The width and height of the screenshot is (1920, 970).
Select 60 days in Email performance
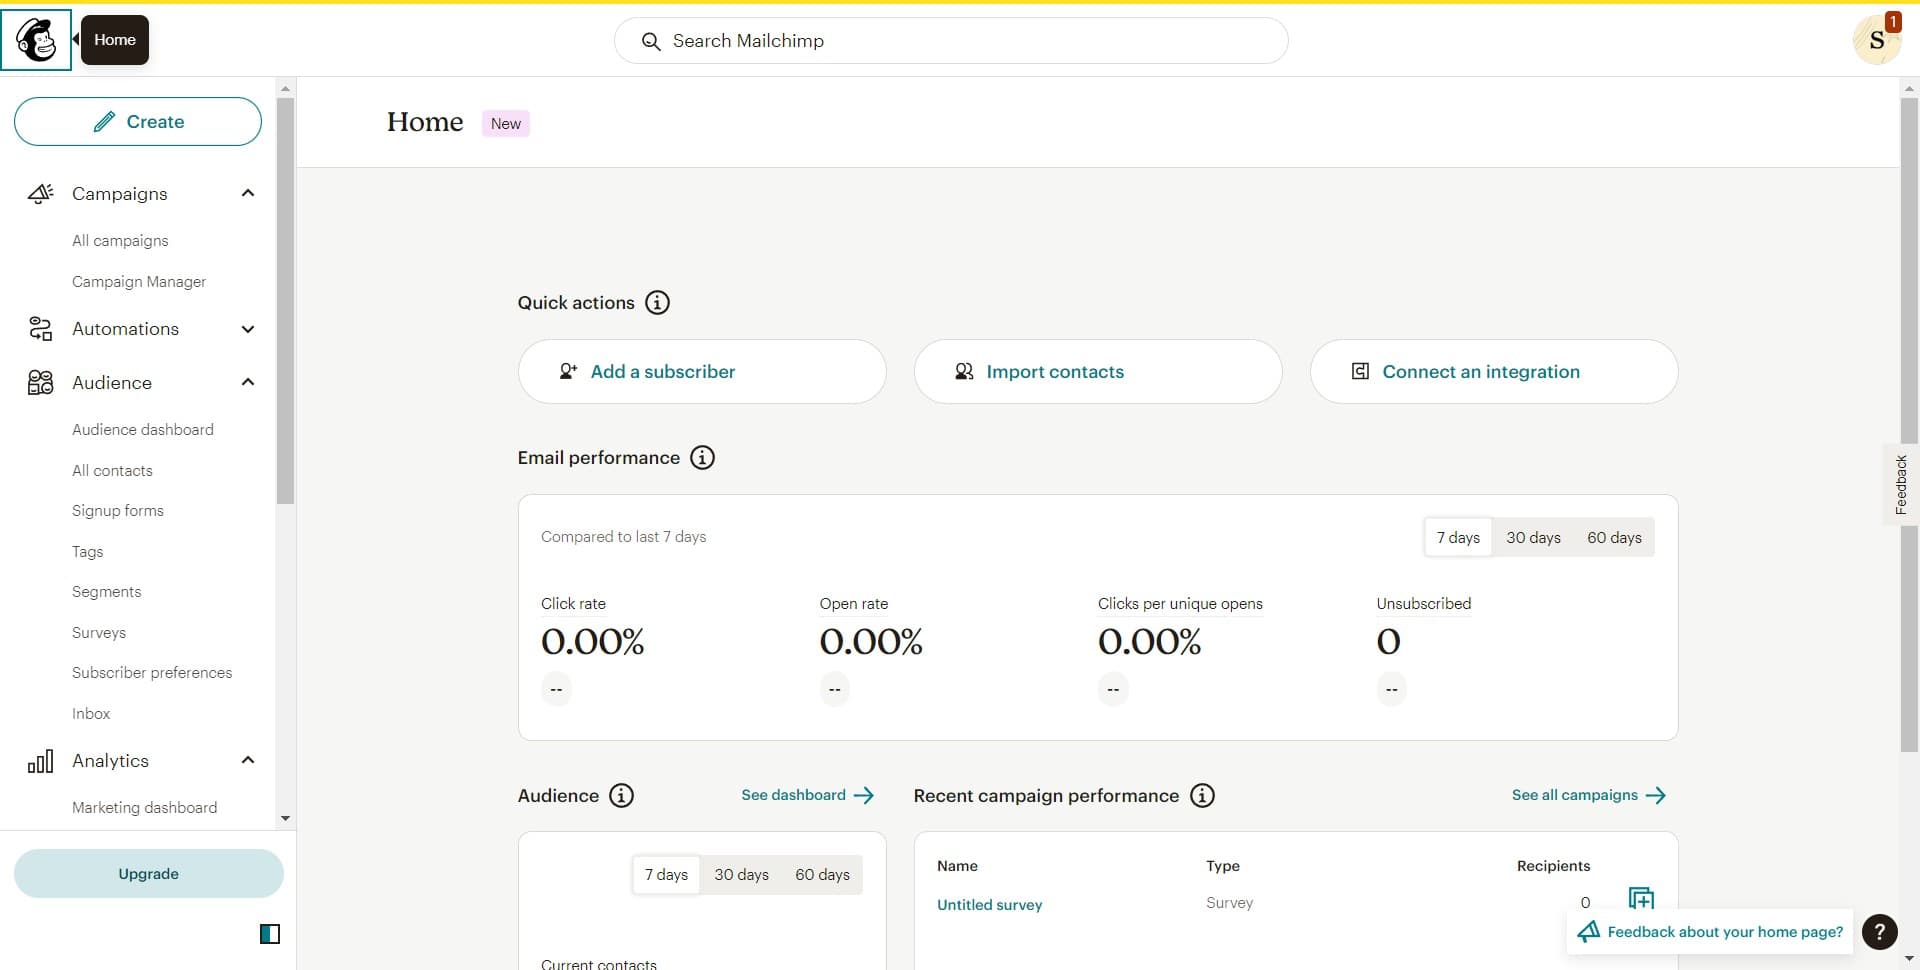point(1614,538)
